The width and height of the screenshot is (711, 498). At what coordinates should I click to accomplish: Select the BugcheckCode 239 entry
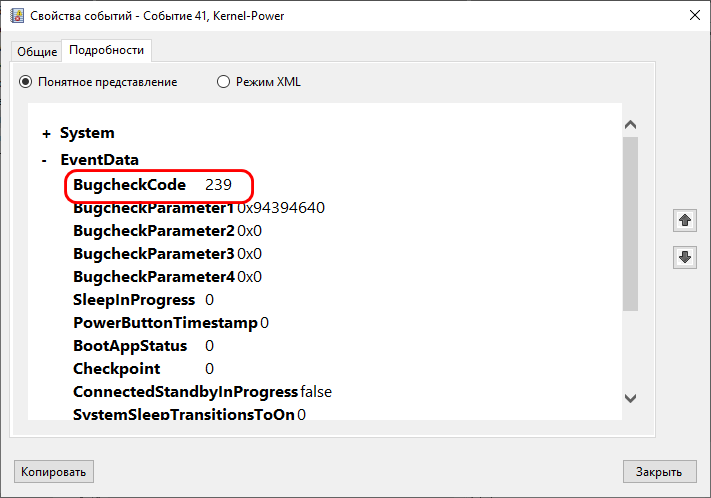(152, 185)
